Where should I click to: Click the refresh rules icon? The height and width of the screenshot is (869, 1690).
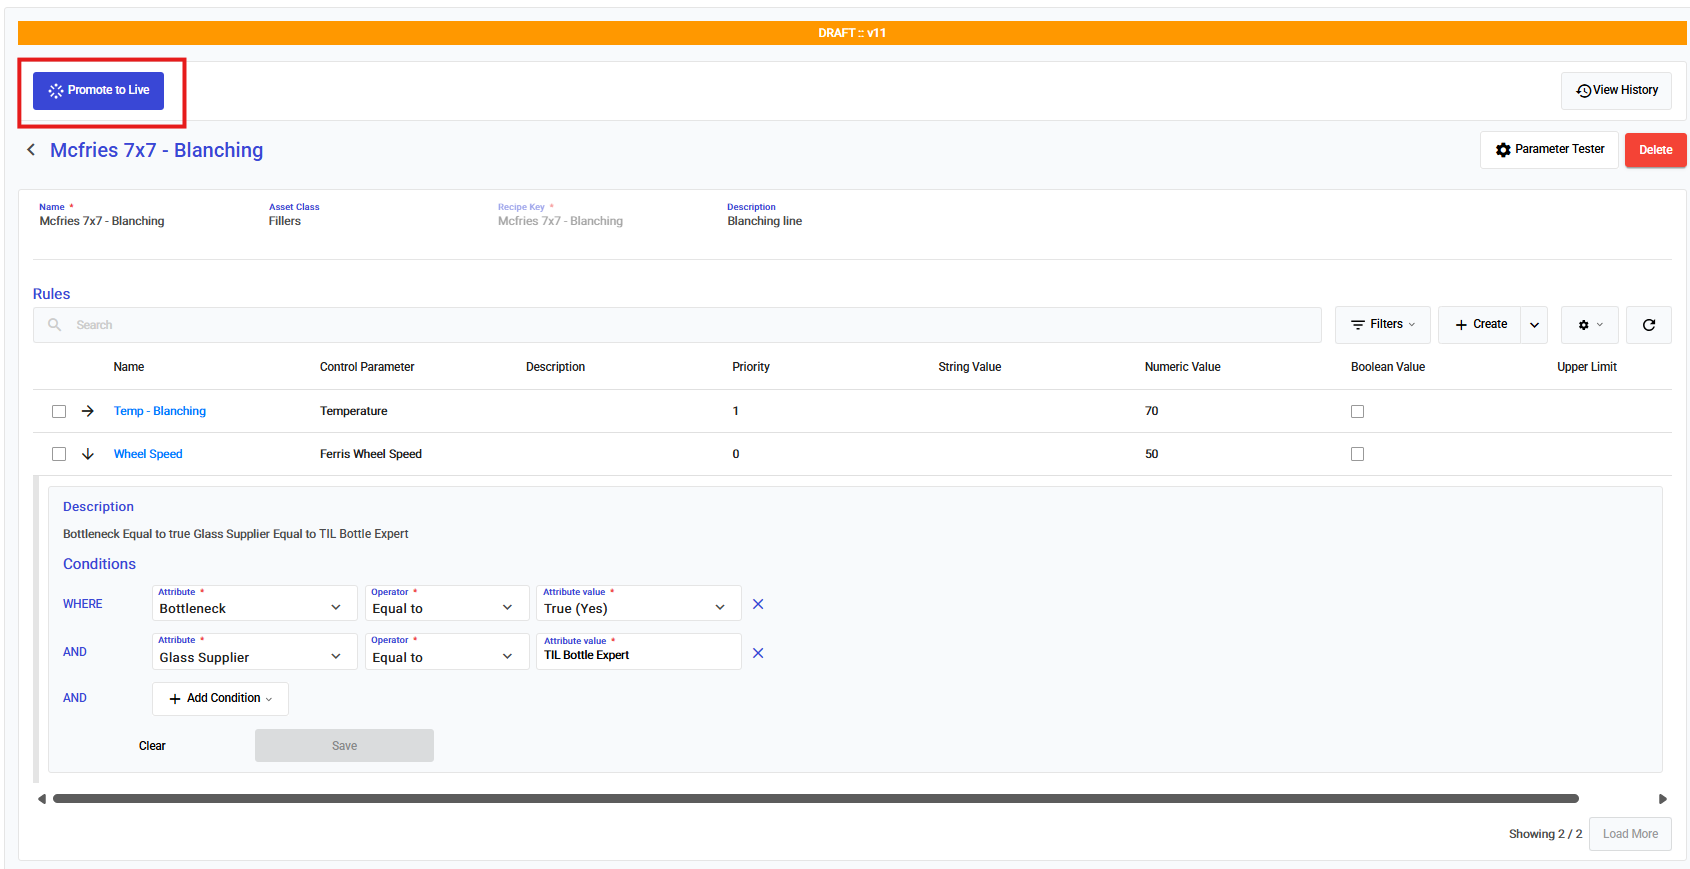coord(1648,325)
